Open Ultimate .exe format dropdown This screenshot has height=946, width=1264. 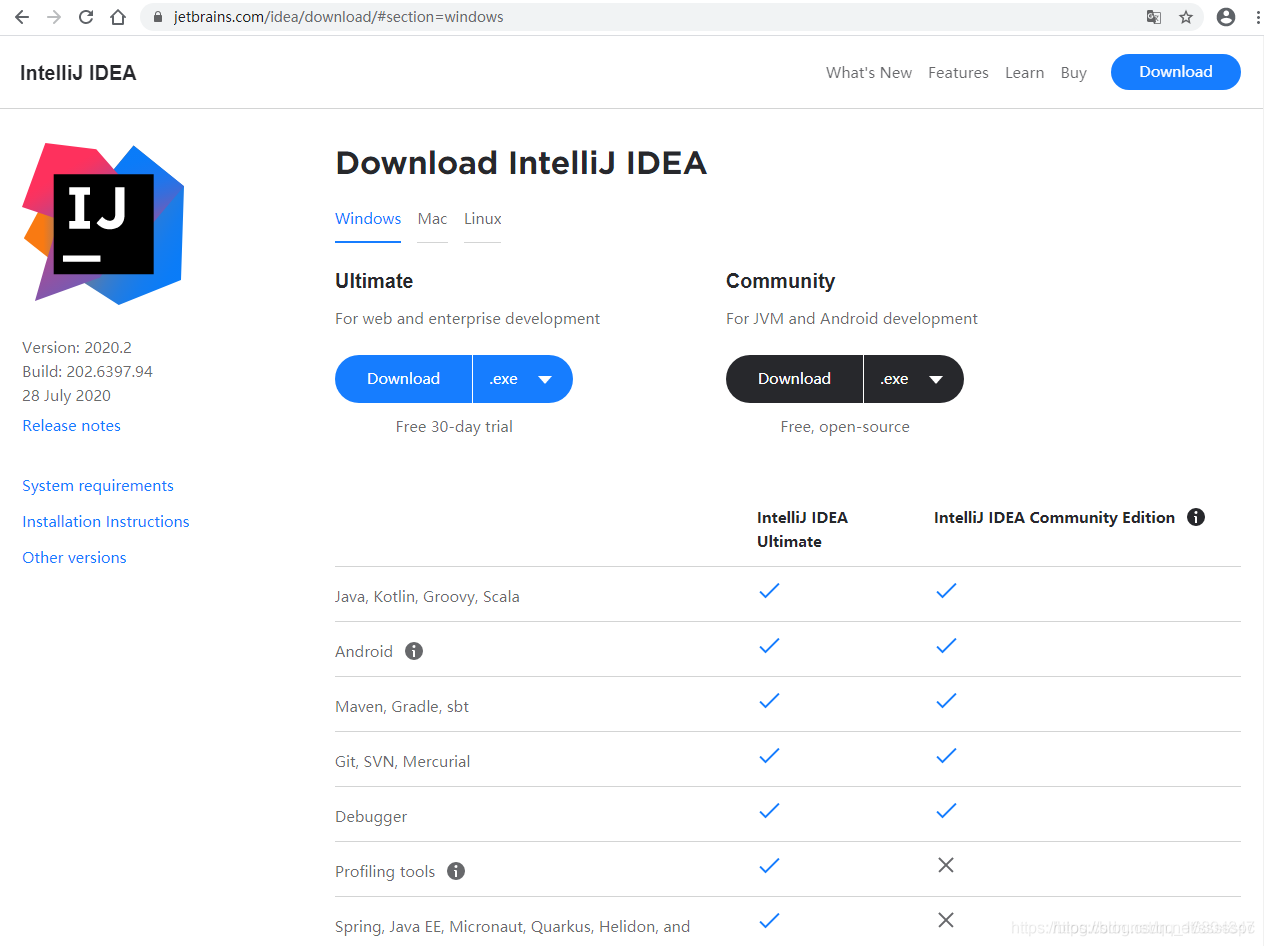tap(523, 379)
